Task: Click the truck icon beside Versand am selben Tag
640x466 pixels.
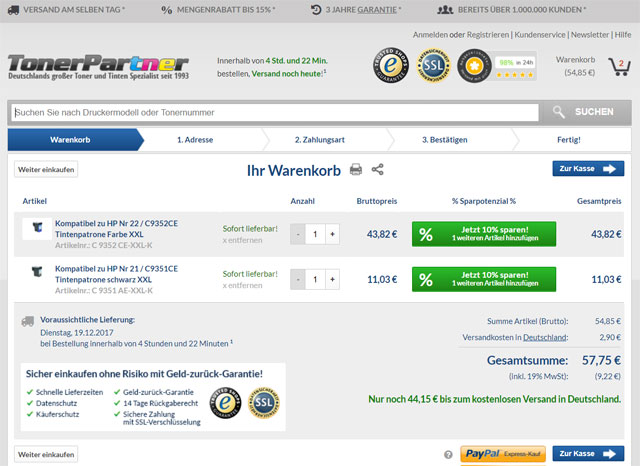Action: (13, 10)
